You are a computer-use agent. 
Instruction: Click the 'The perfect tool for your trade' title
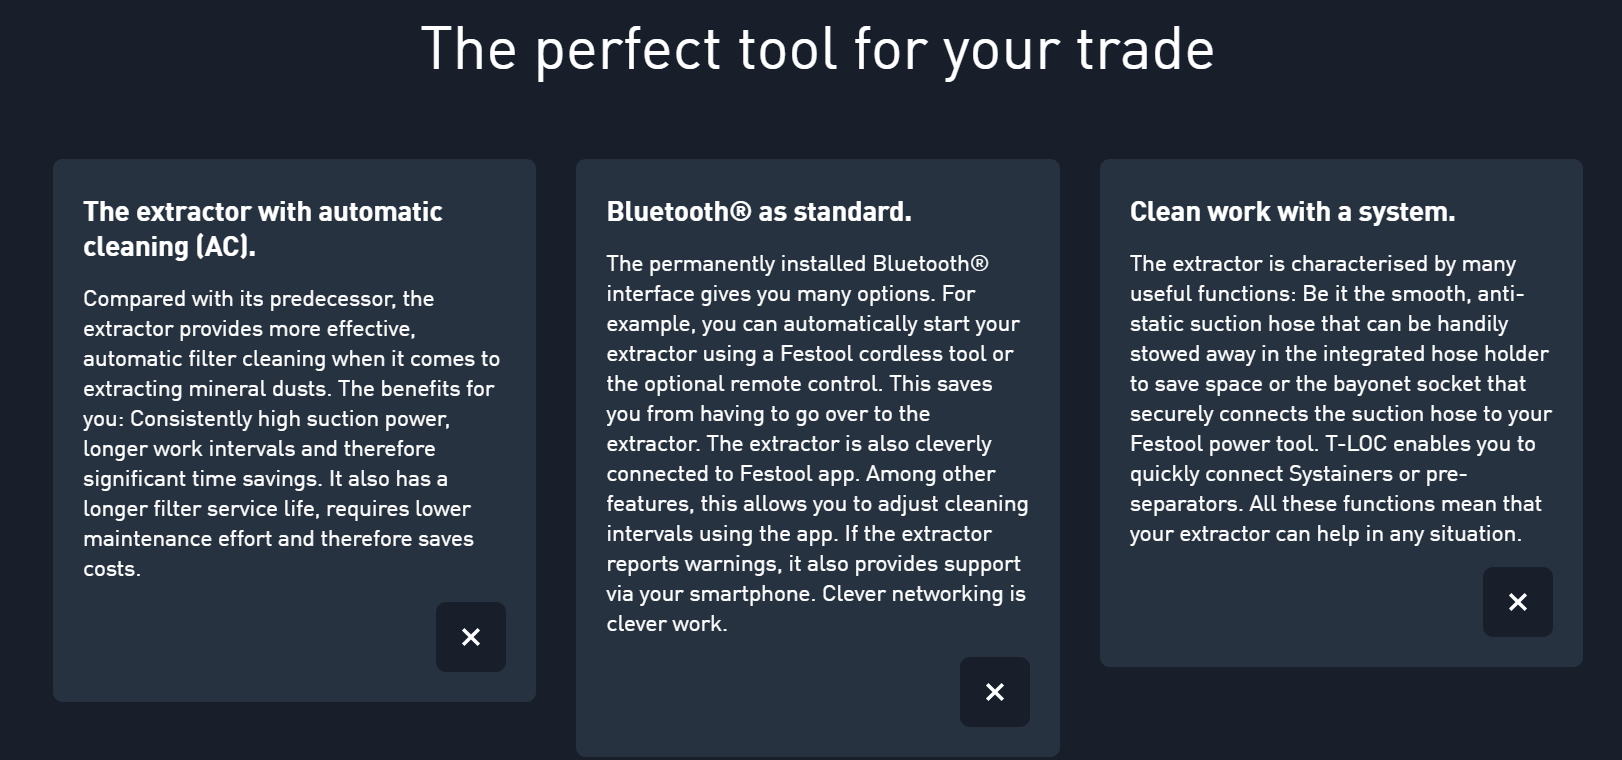pos(817,49)
